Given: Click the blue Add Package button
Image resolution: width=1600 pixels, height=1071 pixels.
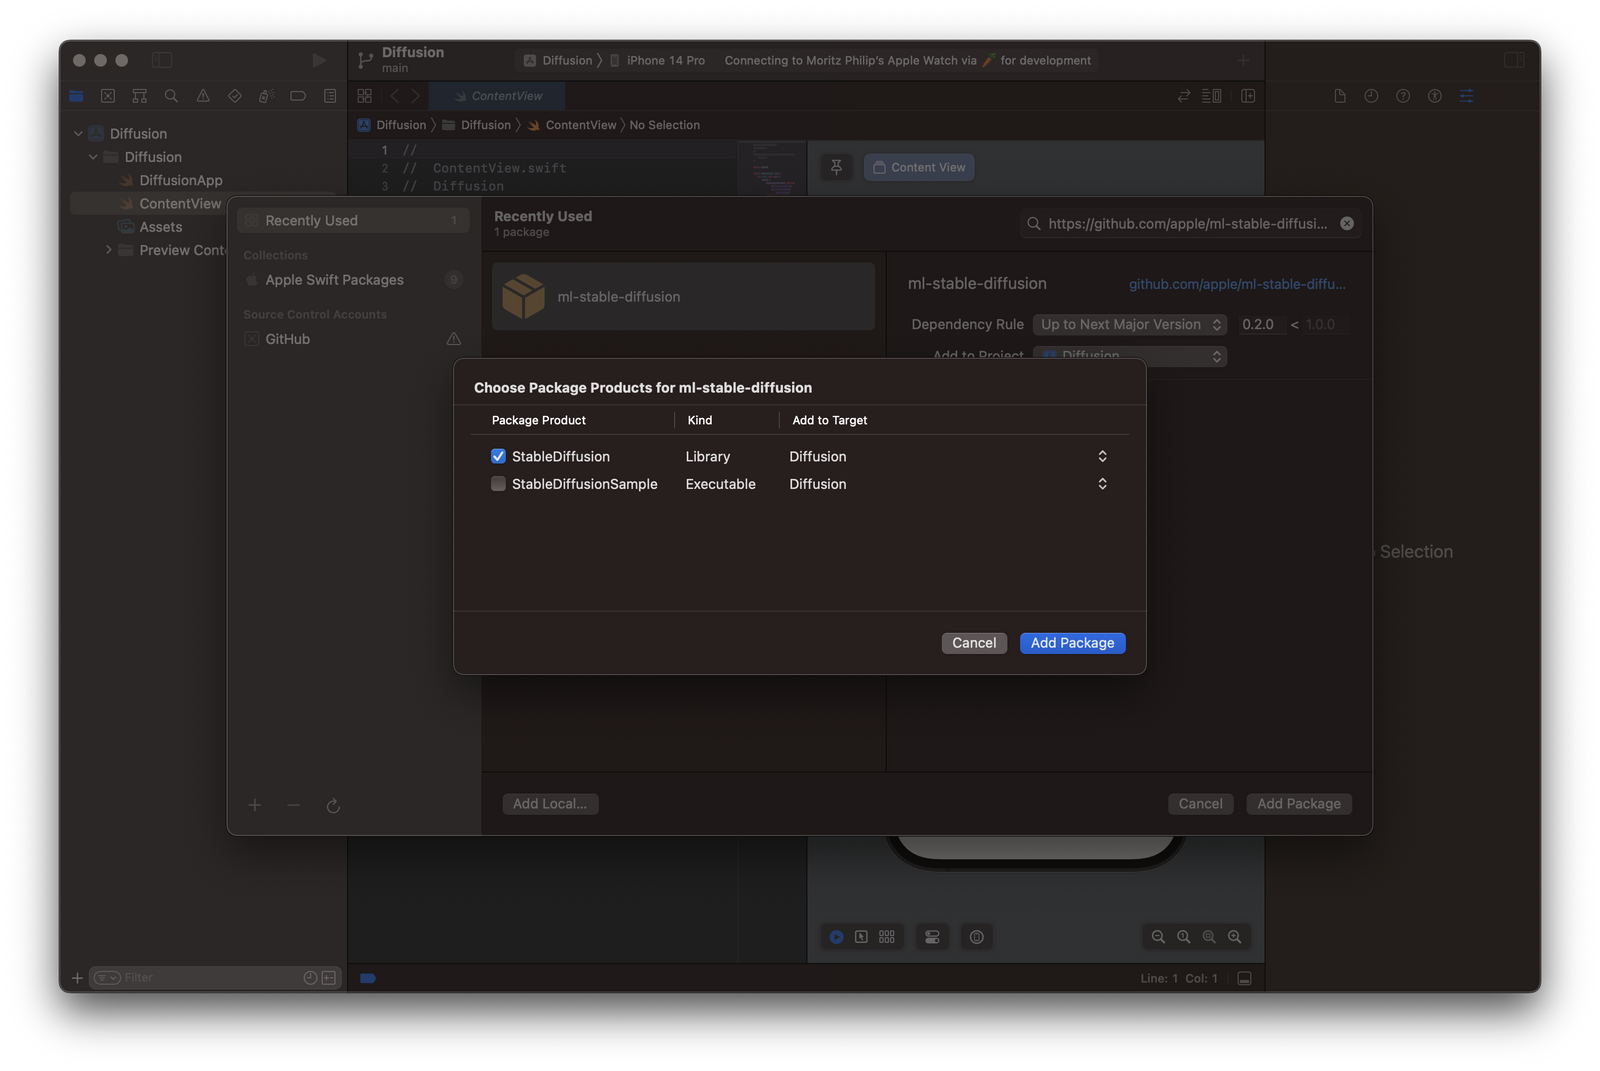Looking at the screenshot, I should coord(1072,643).
